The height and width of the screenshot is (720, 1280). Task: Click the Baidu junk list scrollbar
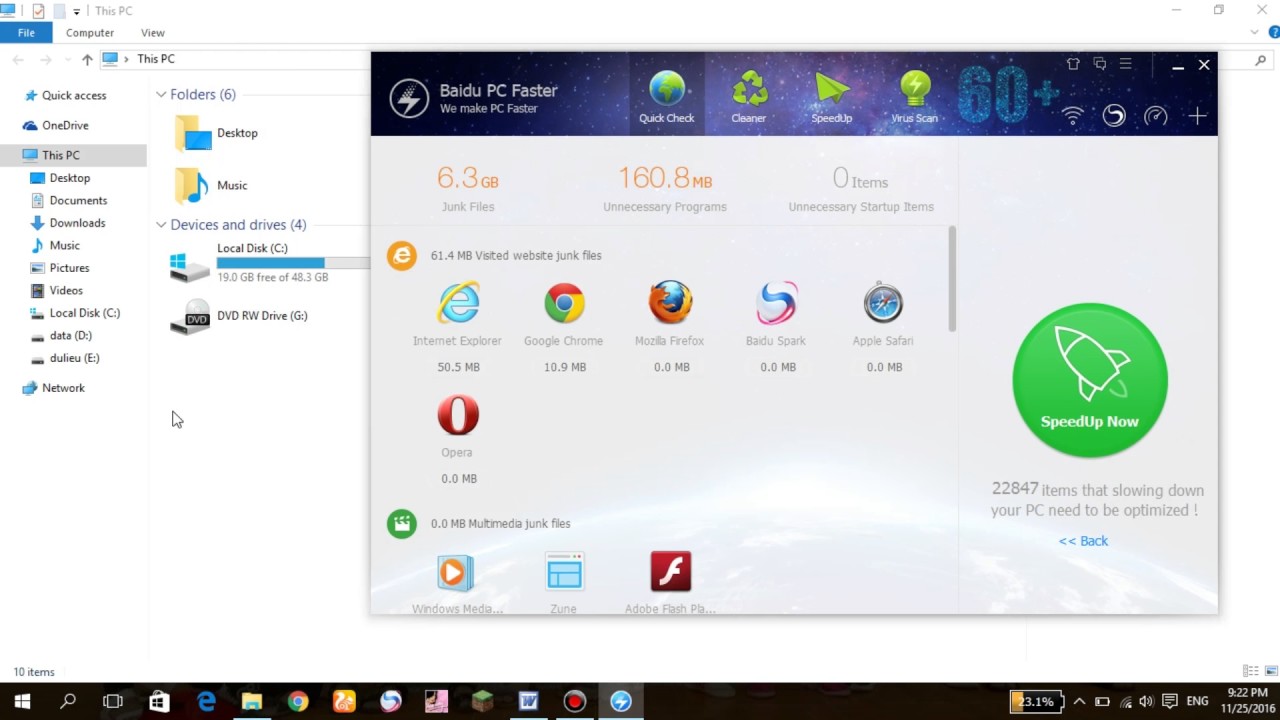pyautogui.click(x=952, y=279)
